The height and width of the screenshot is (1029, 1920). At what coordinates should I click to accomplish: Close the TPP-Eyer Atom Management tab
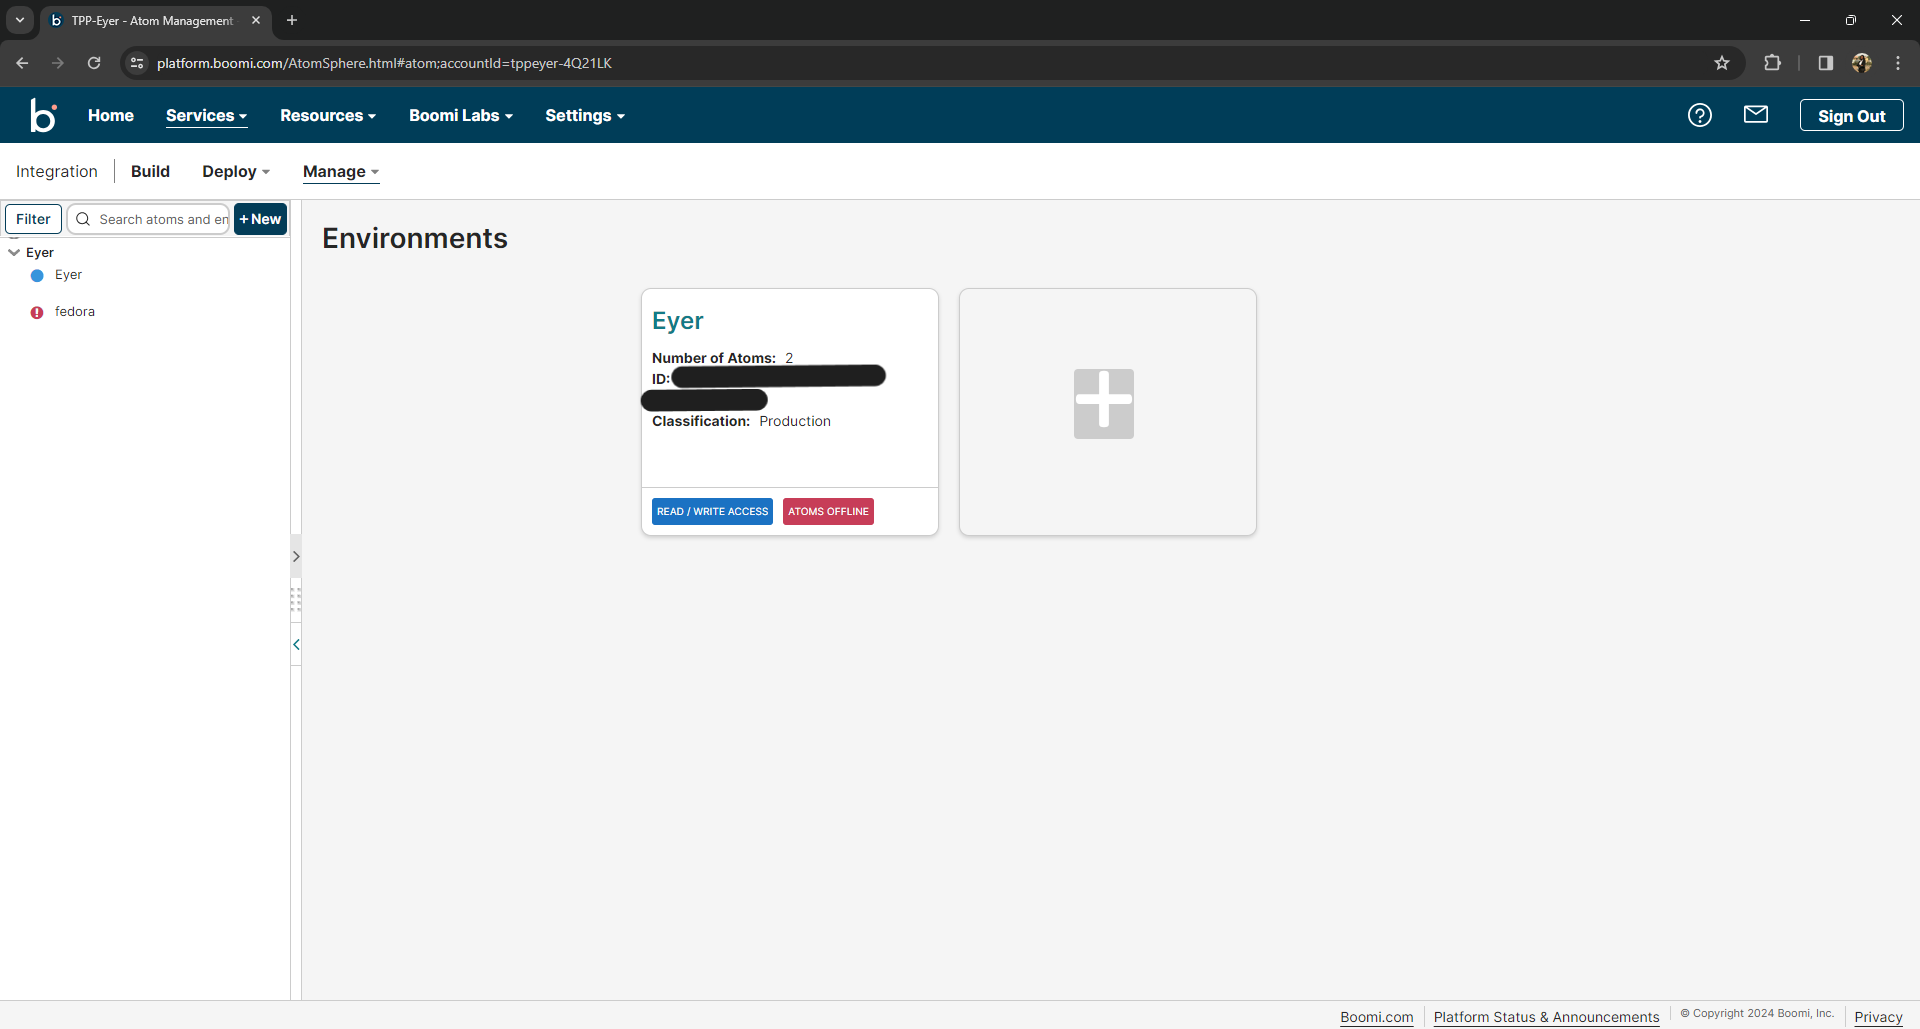point(256,20)
